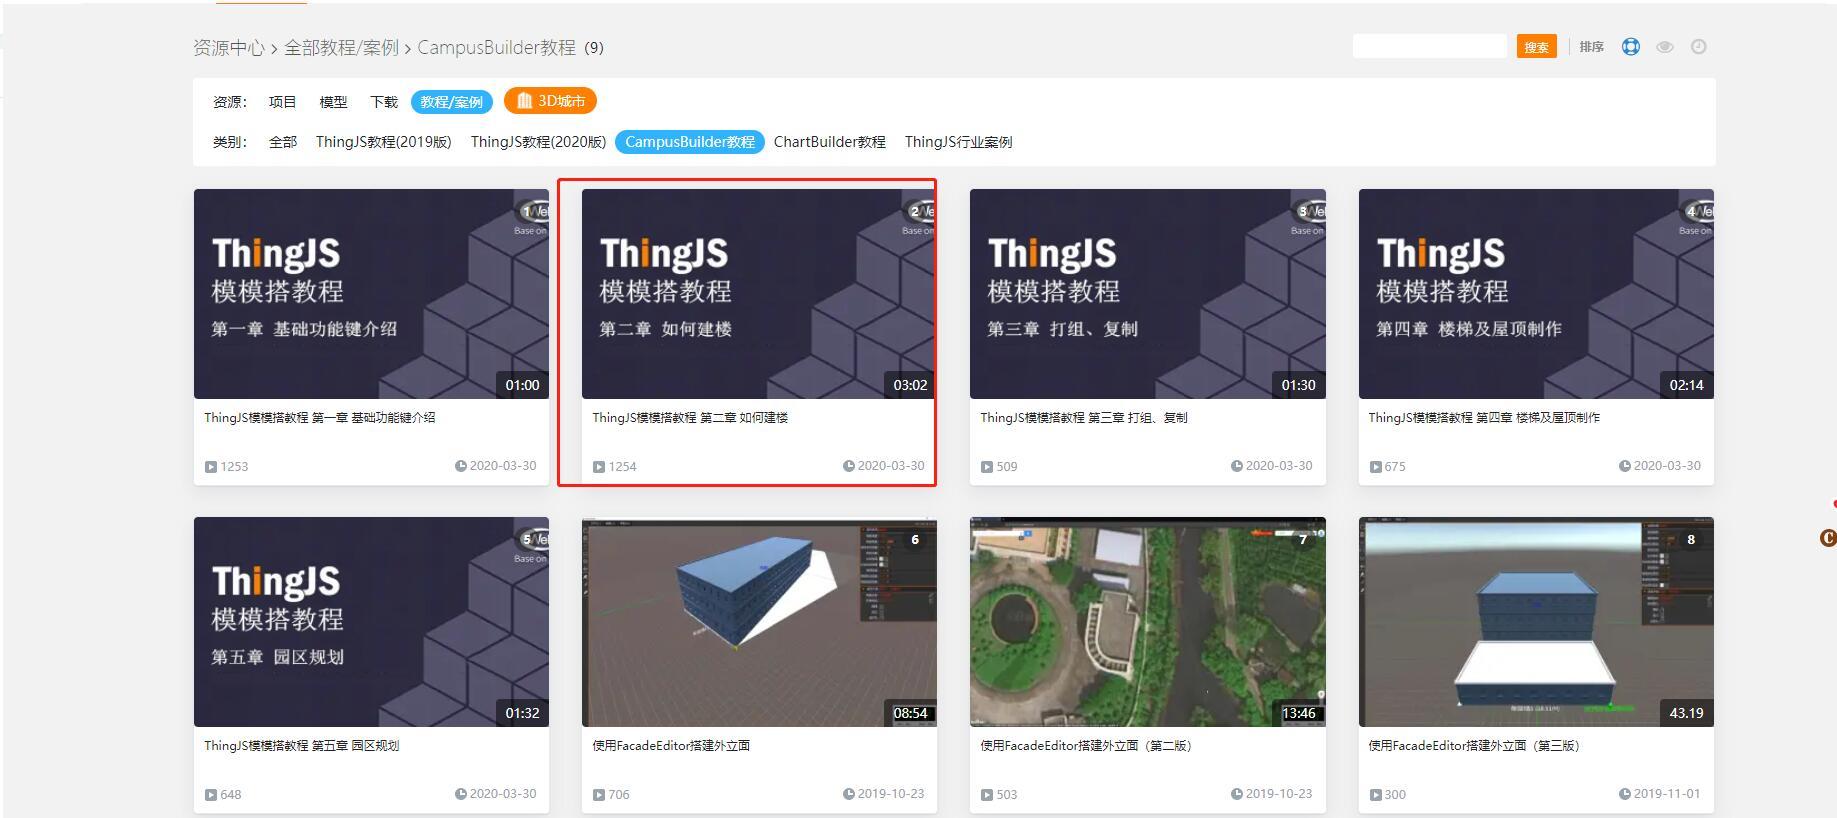Click play-count icon next to 300
Viewport: 1837px width, 818px height.
[1375, 795]
